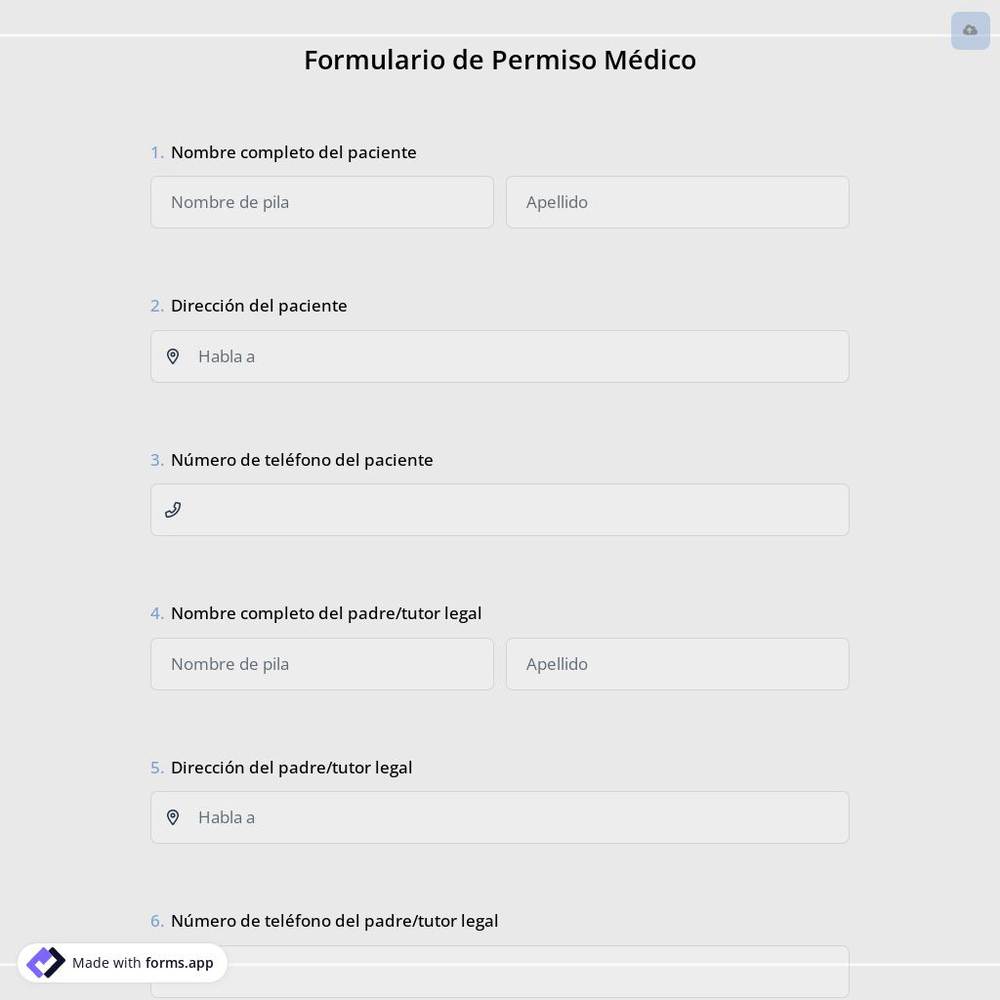Click the guardian Nombre de pila input

322,664
